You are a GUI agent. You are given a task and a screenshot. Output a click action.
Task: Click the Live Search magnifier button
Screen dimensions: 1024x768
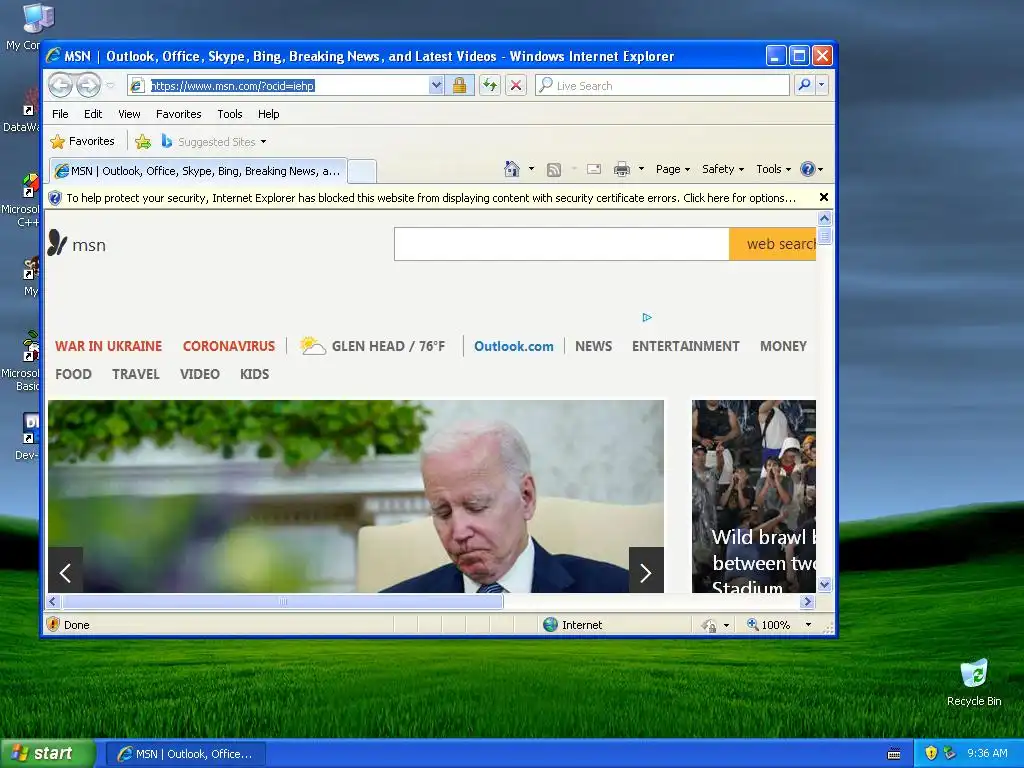(805, 85)
